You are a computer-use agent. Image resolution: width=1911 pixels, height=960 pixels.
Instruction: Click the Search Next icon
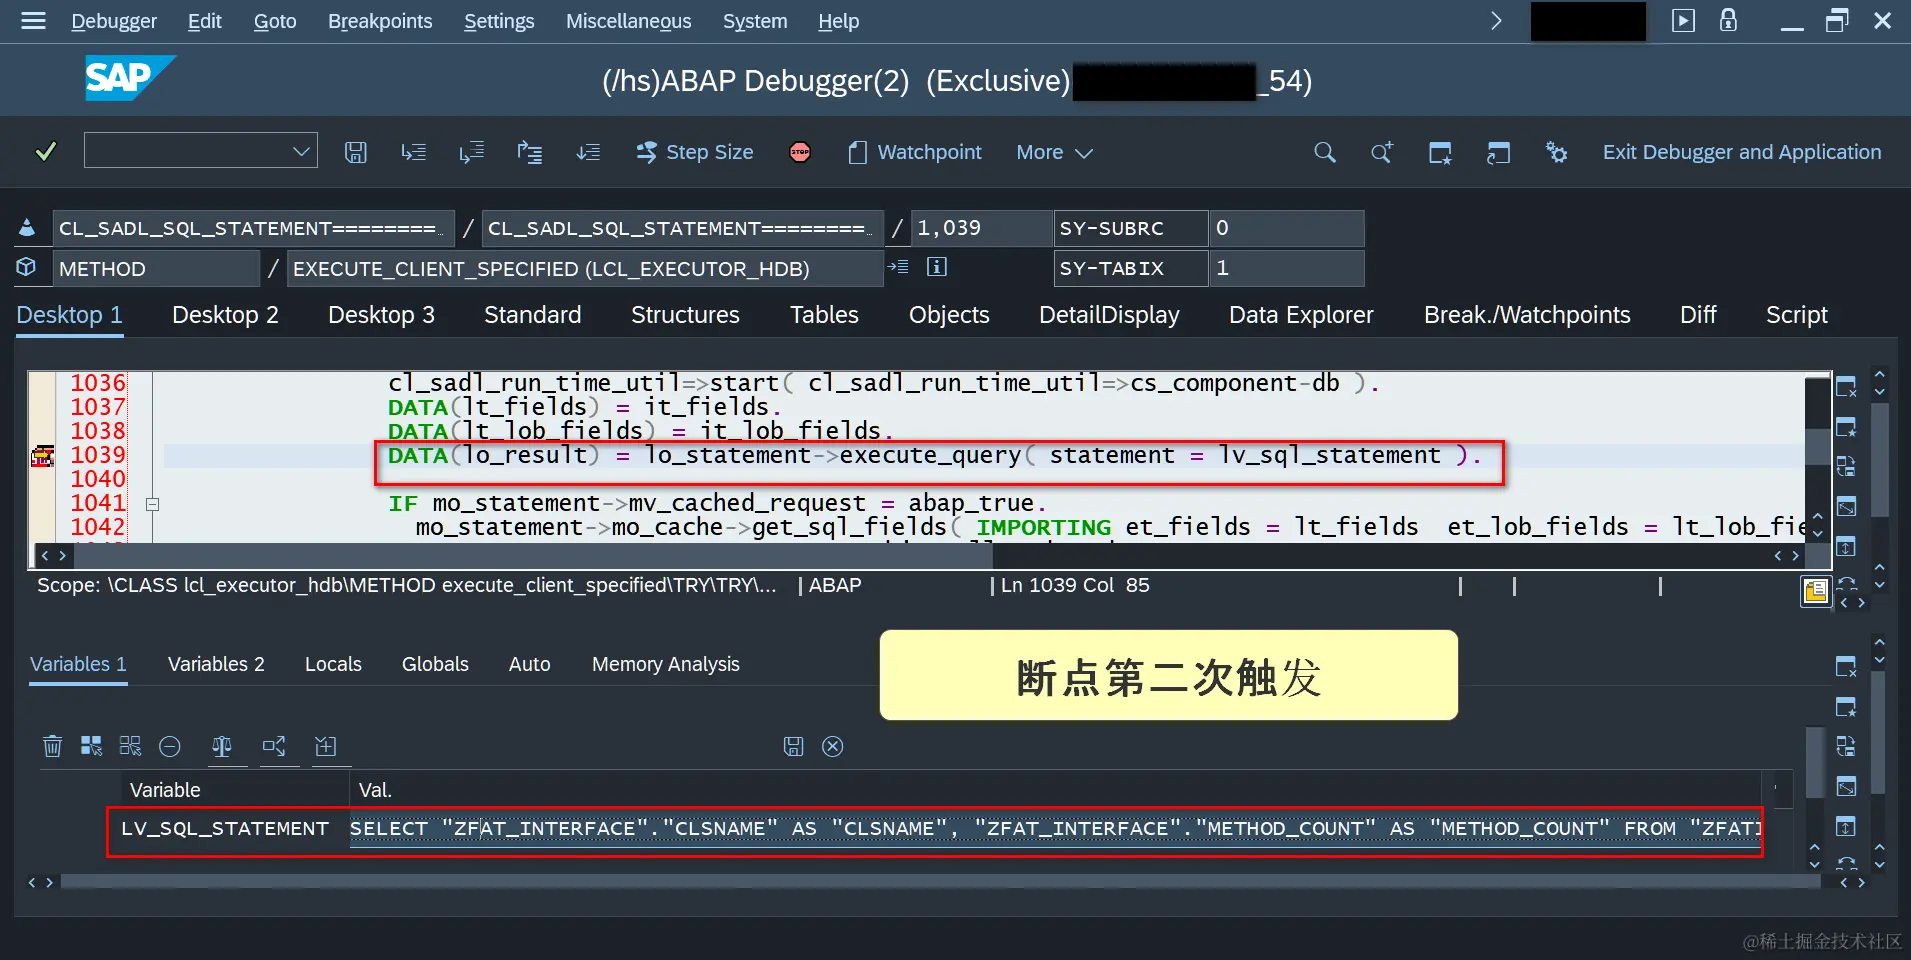(1382, 152)
